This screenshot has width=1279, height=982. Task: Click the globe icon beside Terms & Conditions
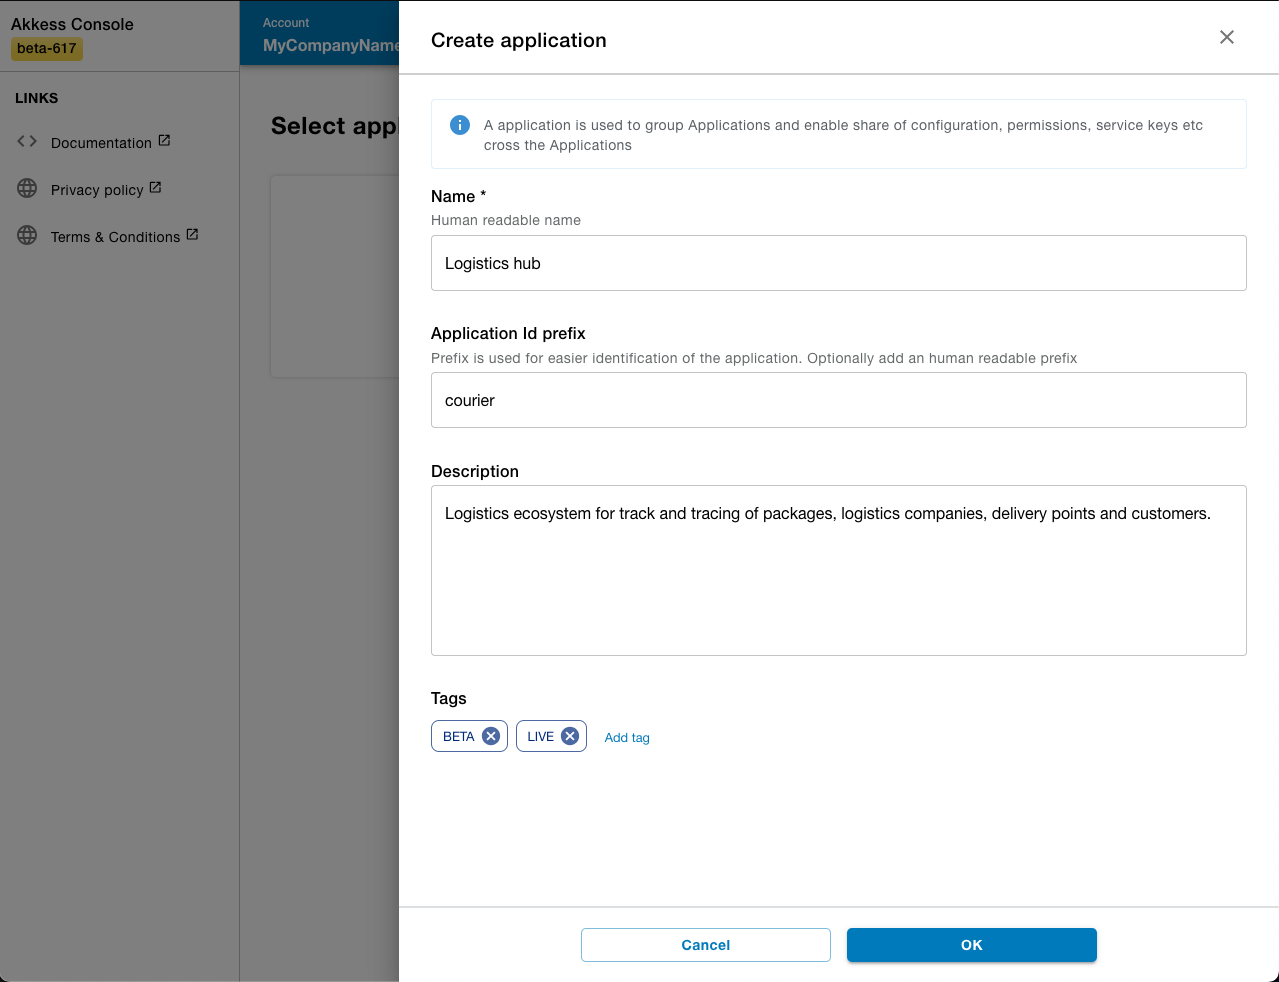[x=26, y=236]
